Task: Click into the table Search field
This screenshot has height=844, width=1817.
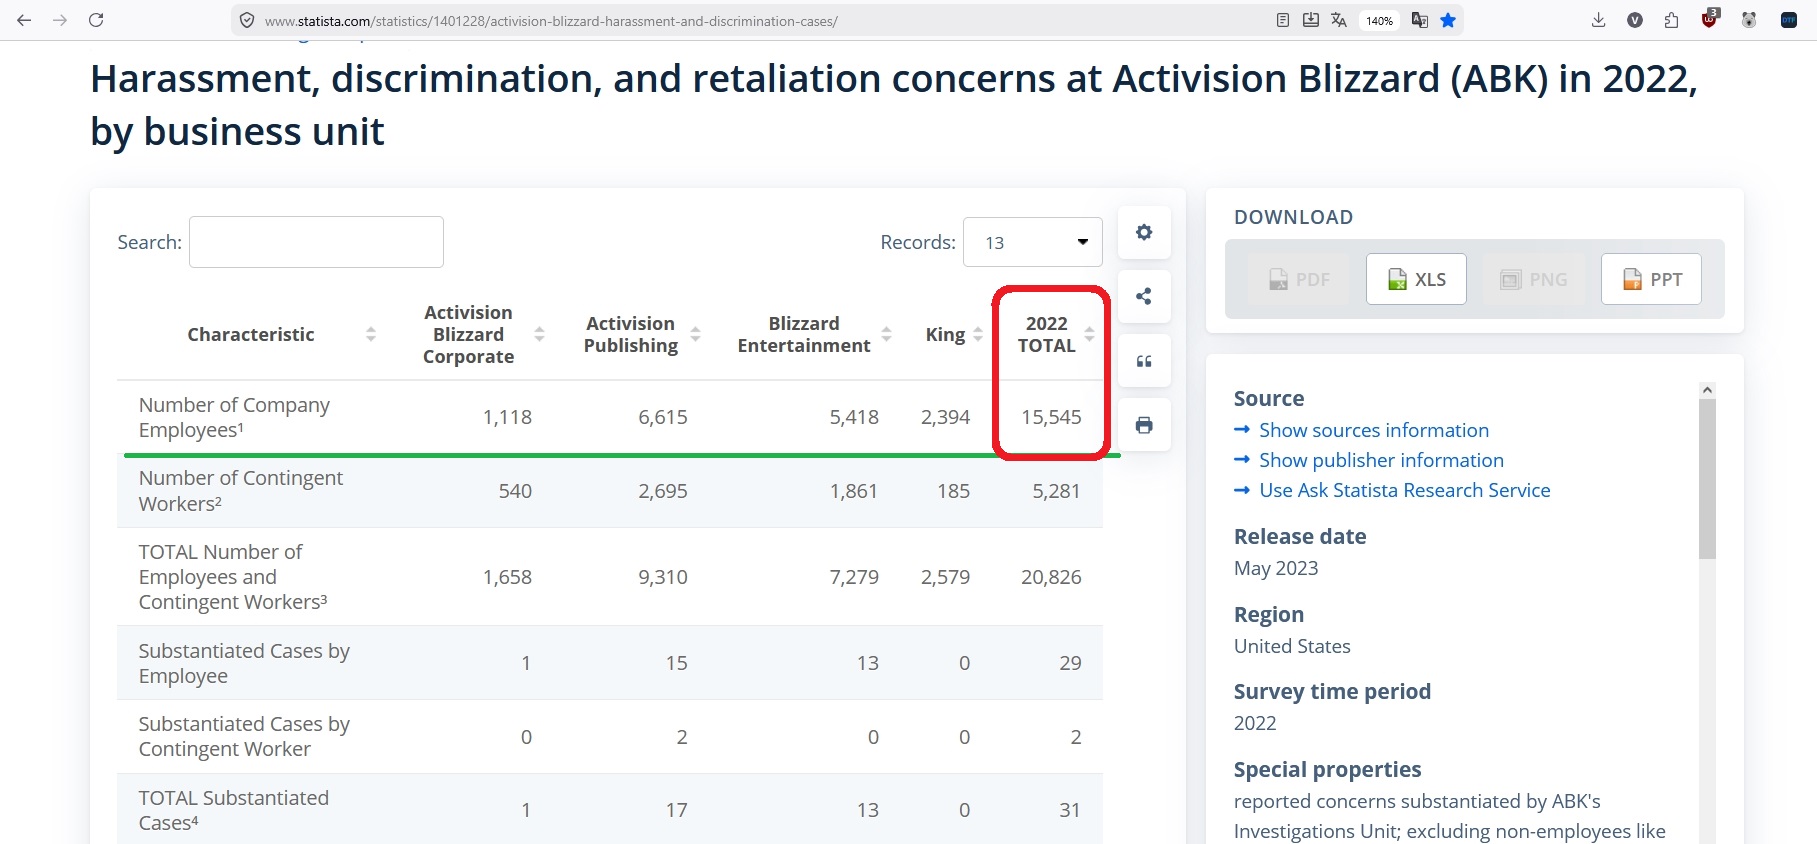Action: click(316, 242)
